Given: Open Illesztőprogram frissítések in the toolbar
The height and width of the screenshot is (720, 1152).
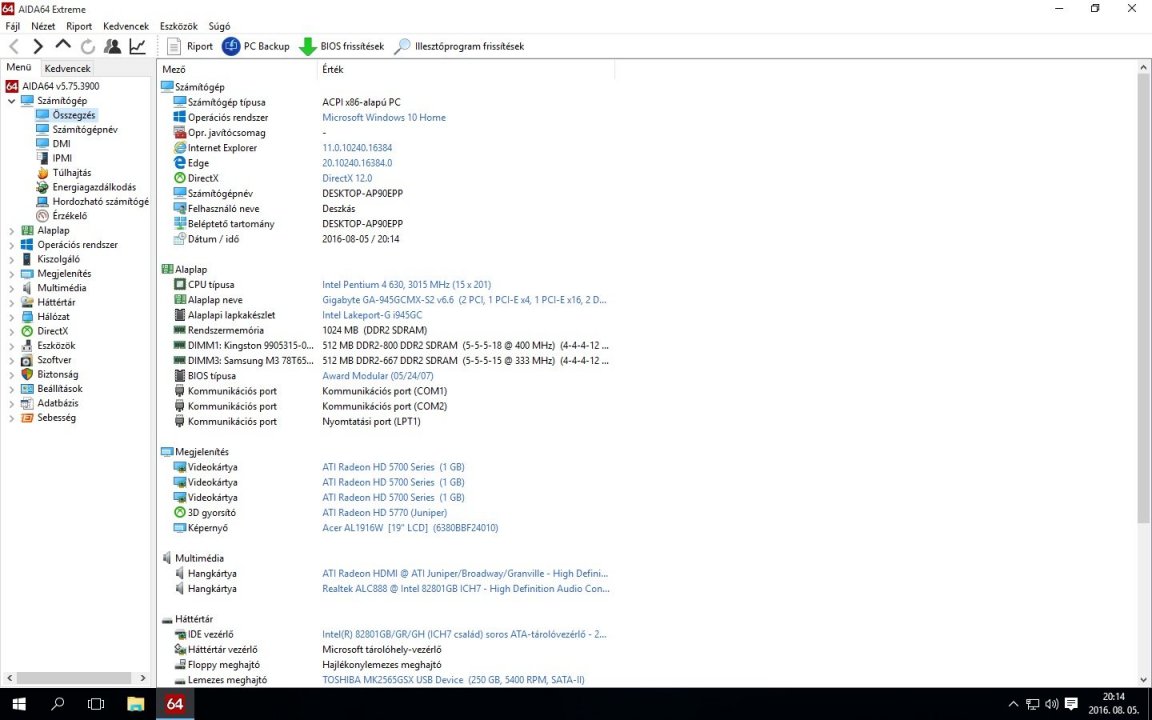Looking at the screenshot, I should 460,46.
